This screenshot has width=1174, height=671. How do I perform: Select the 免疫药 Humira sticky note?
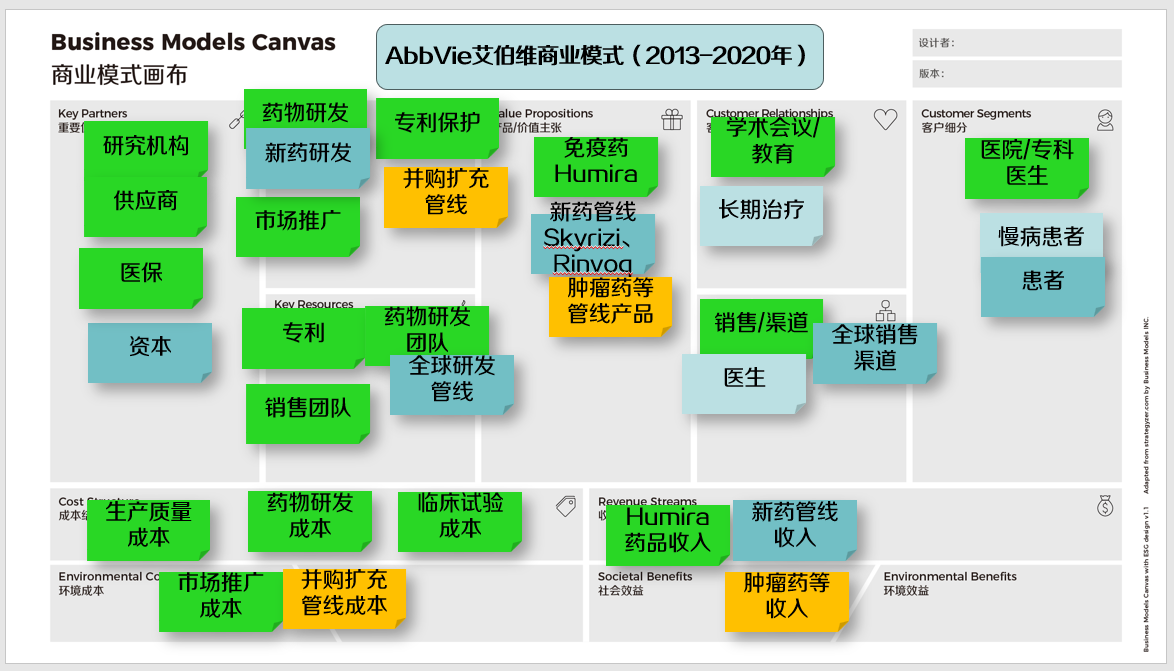(x=596, y=166)
